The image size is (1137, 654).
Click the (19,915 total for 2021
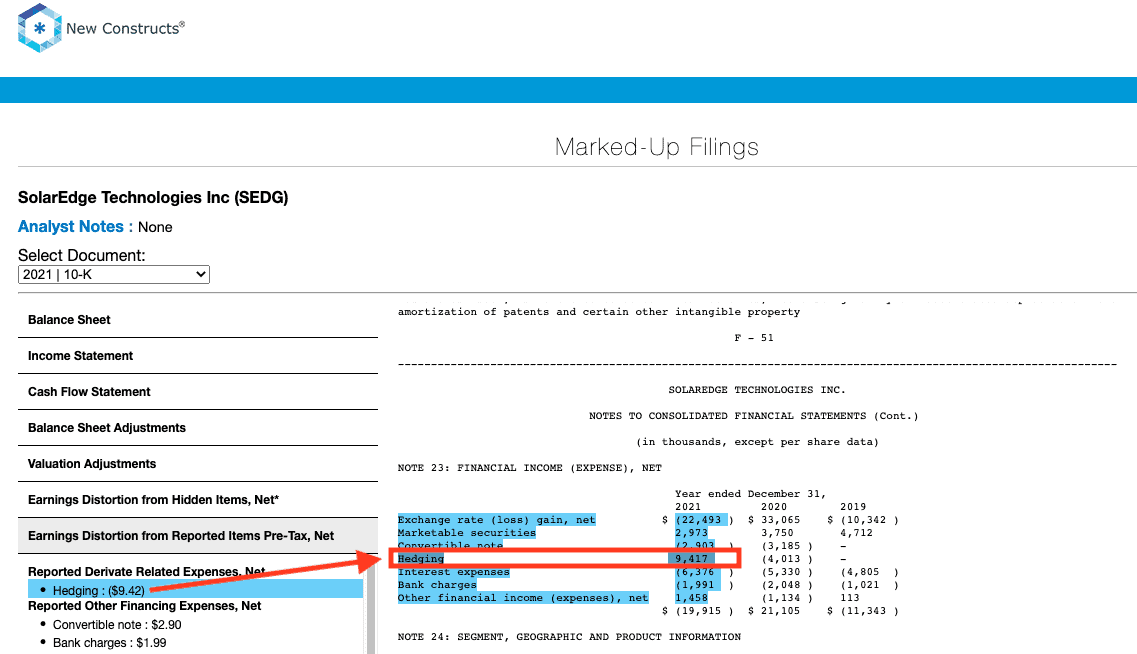[x=698, y=611]
